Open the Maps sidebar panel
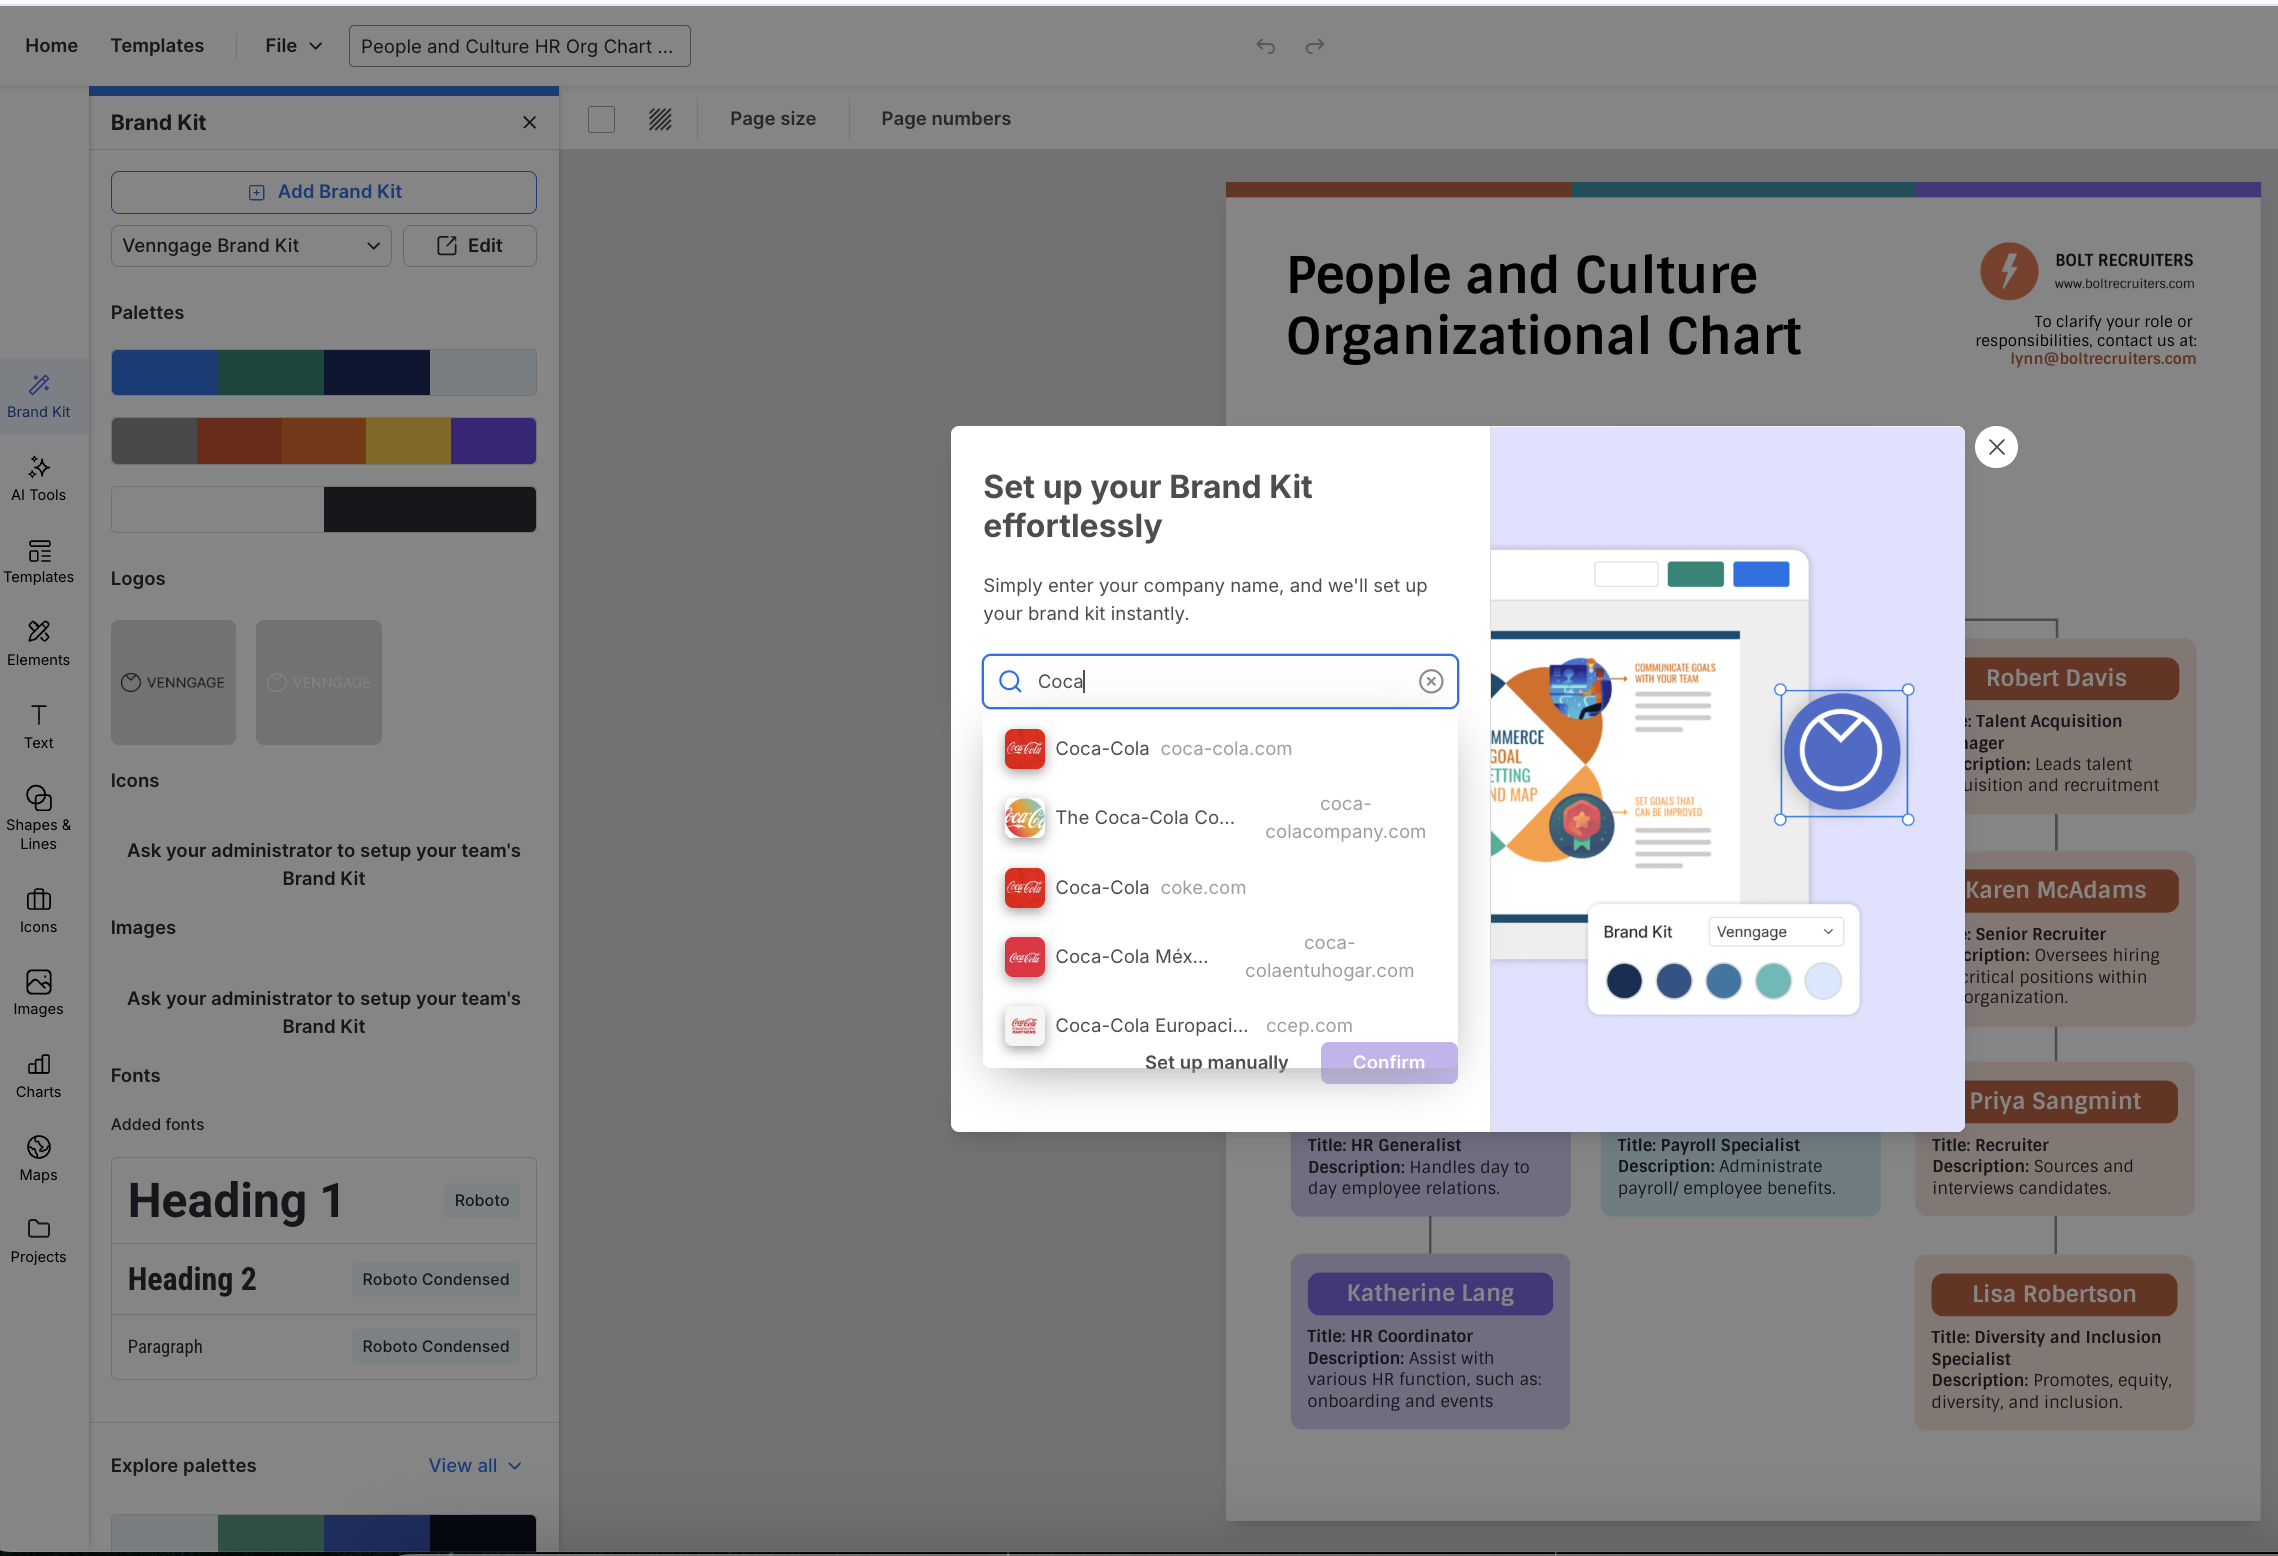 38,1158
